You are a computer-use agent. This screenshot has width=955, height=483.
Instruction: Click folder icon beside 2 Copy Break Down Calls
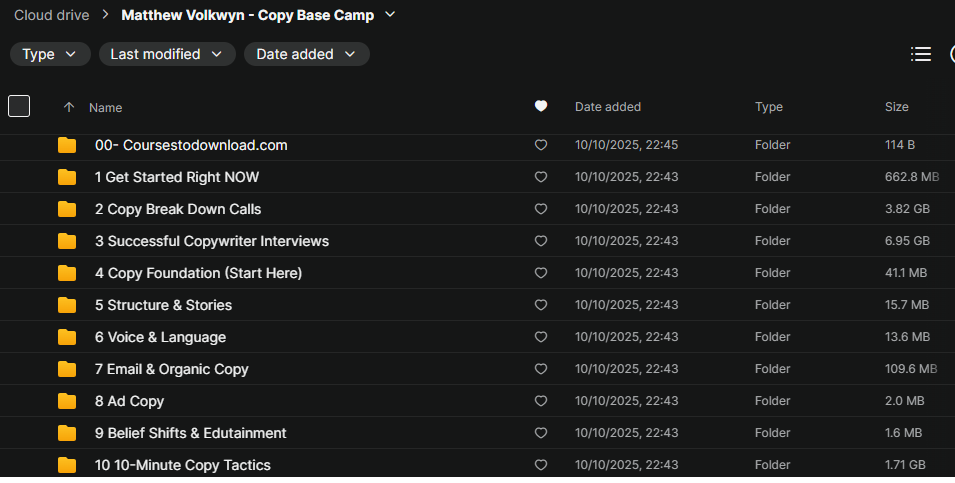coord(67,209)
